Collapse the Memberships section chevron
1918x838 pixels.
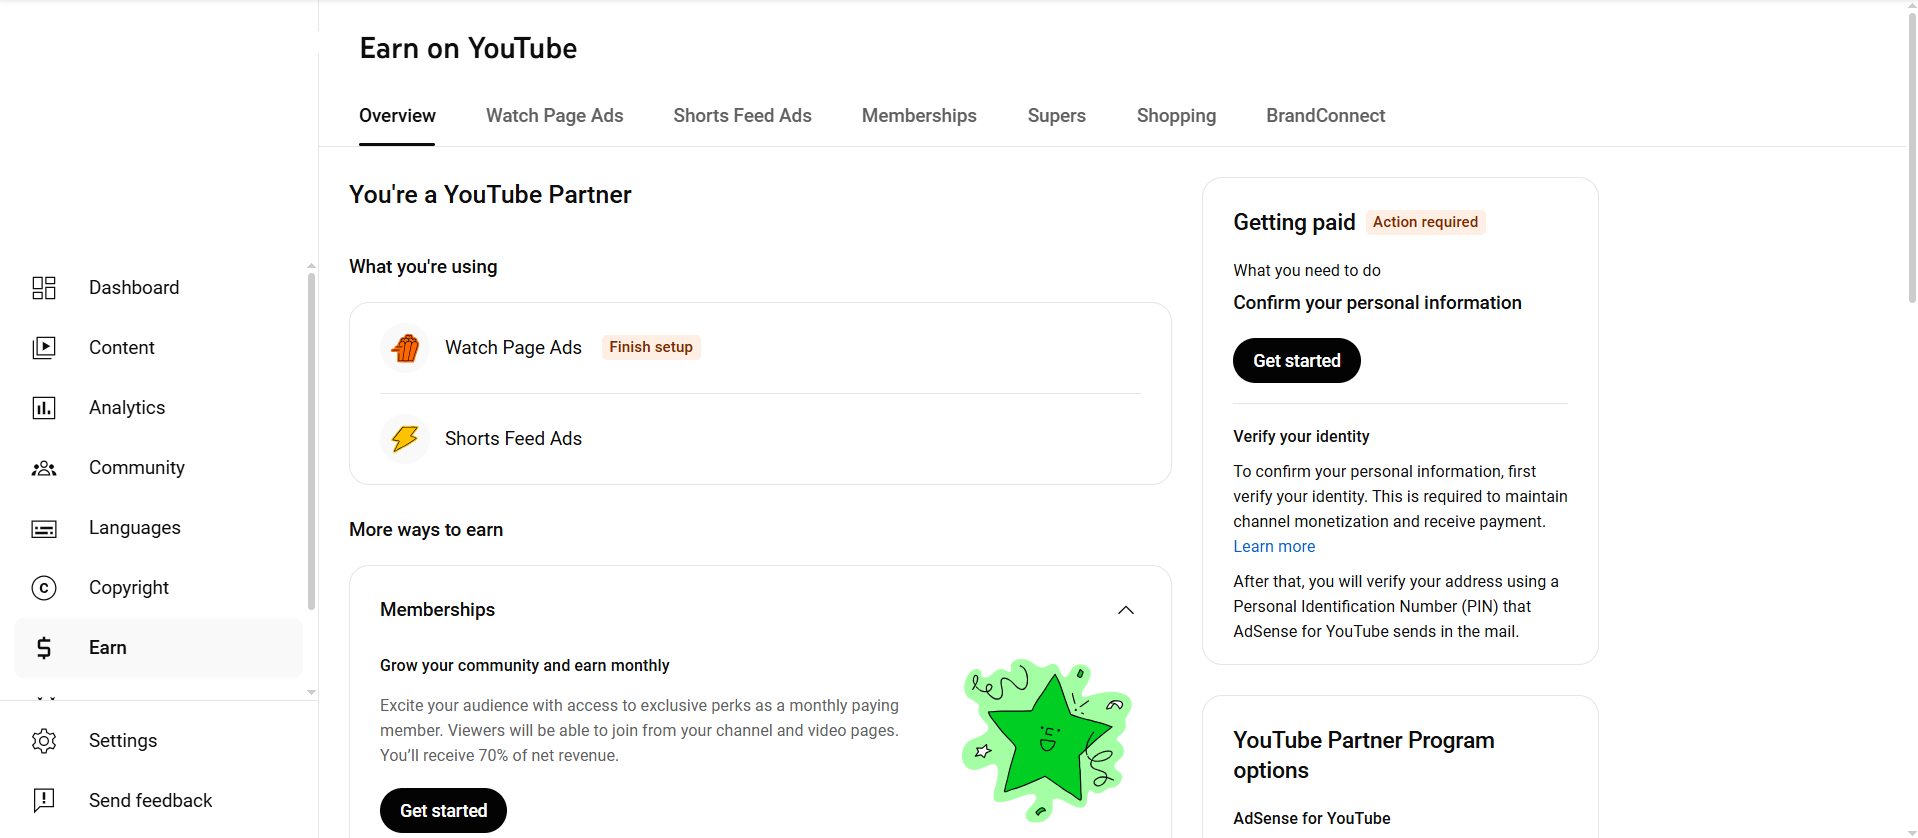pyautogui.click(x=1126, y=610)
